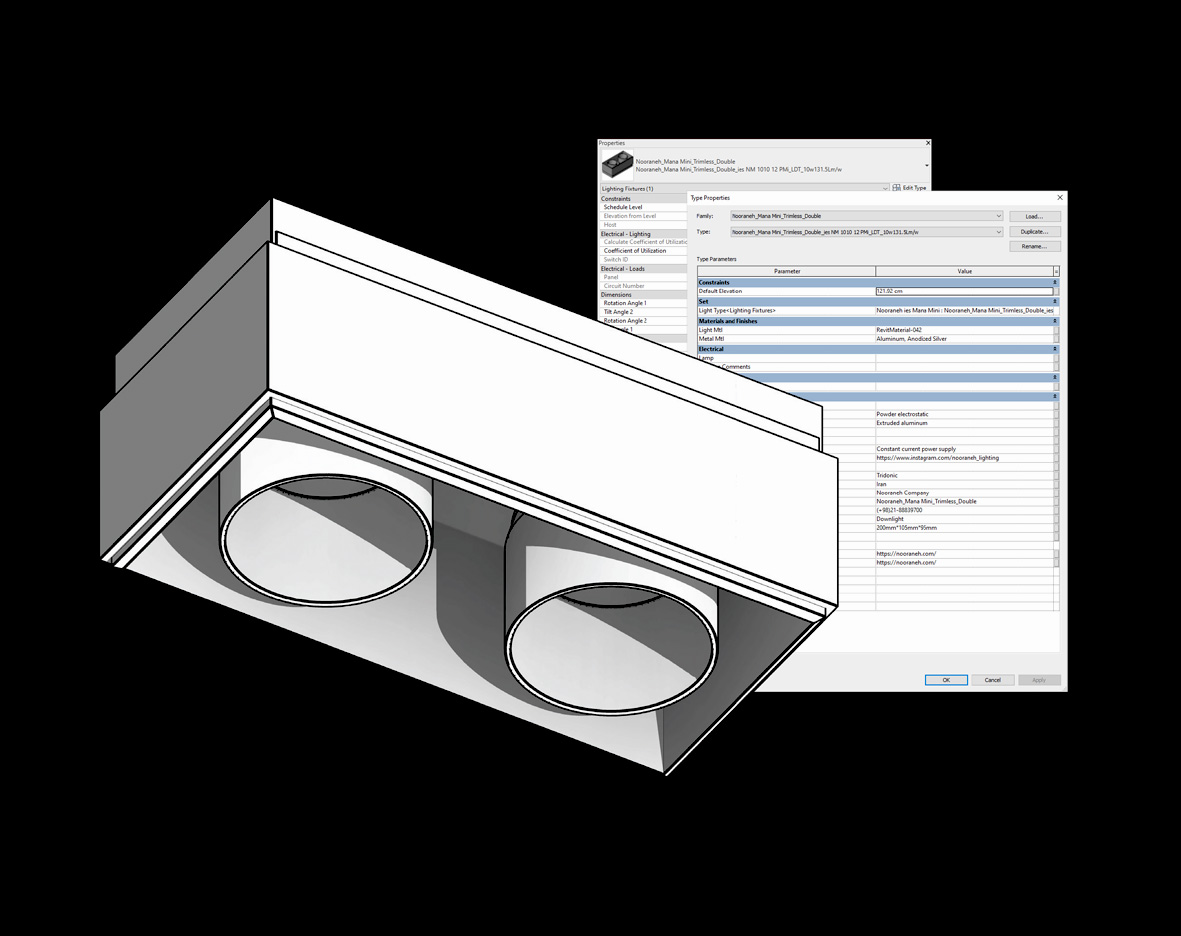
Task: Click the lighting fixture family preview thumbnail
Action: point(616,165)
